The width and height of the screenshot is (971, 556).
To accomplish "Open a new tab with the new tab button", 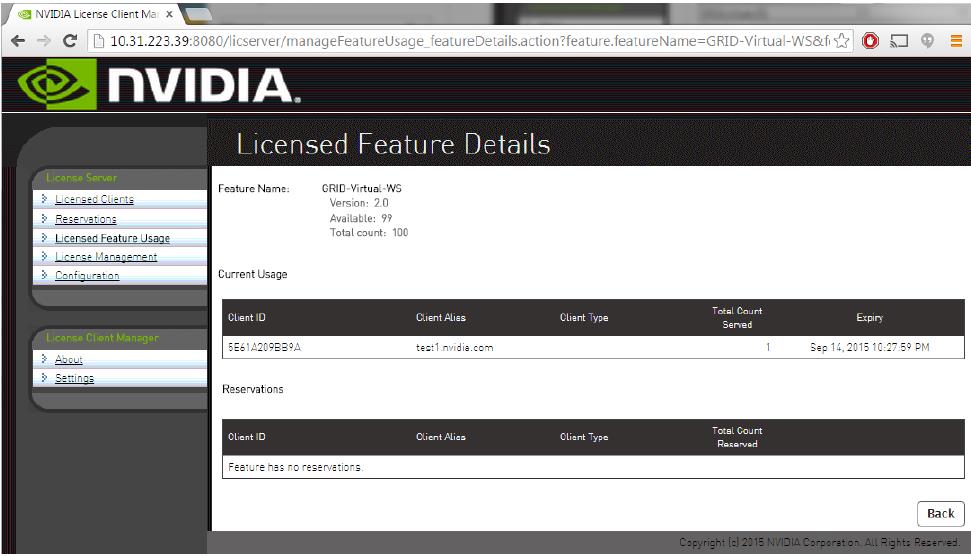I will pyautogui.click(x=198, y=14).
